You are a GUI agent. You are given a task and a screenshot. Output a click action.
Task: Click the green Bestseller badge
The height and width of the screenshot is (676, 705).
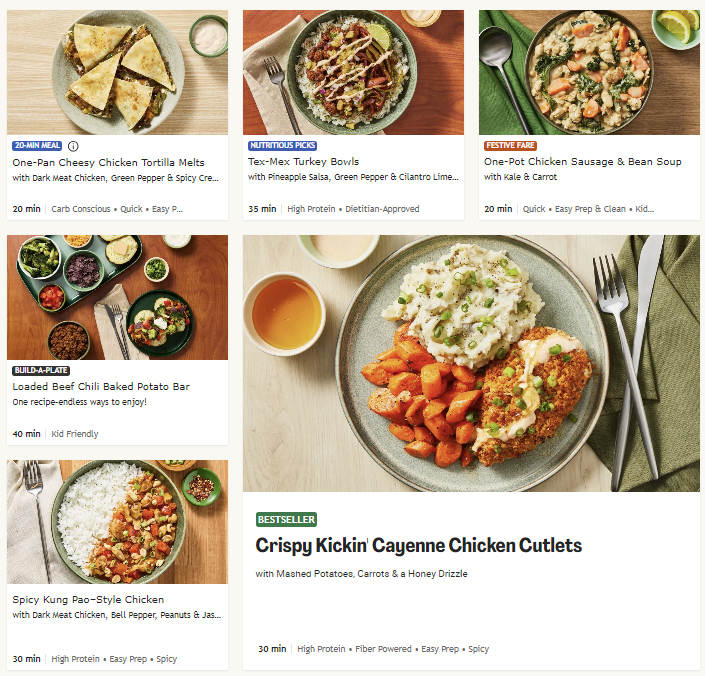click(286, 520)
